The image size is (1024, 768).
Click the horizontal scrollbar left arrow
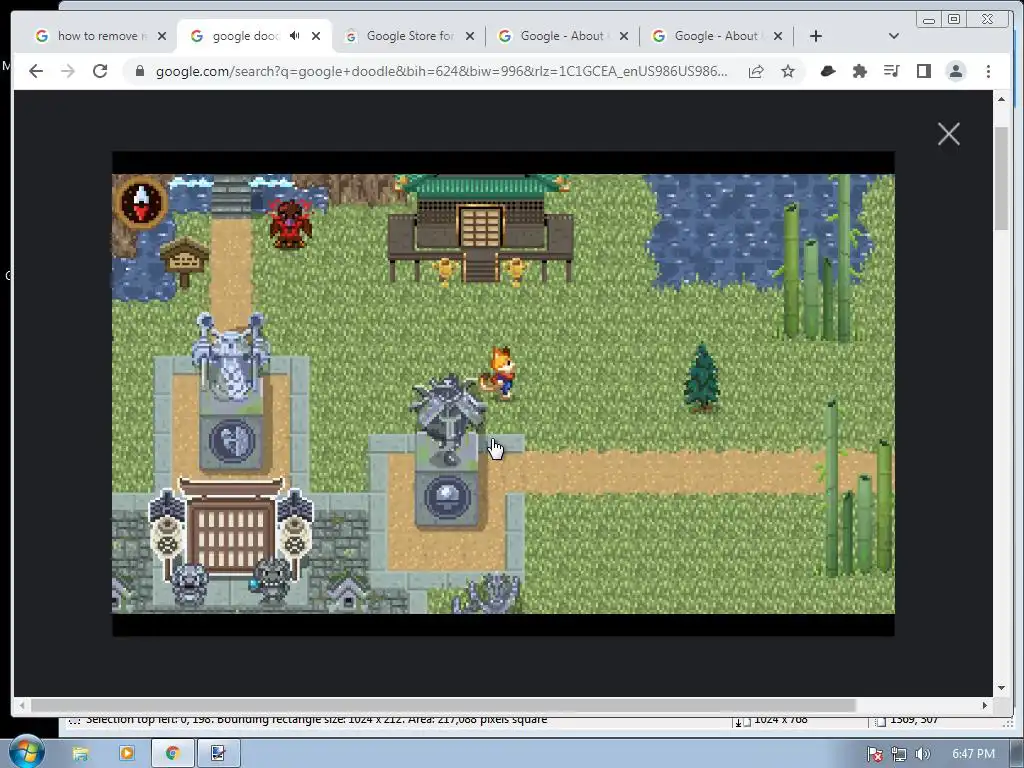coord(22,705)
